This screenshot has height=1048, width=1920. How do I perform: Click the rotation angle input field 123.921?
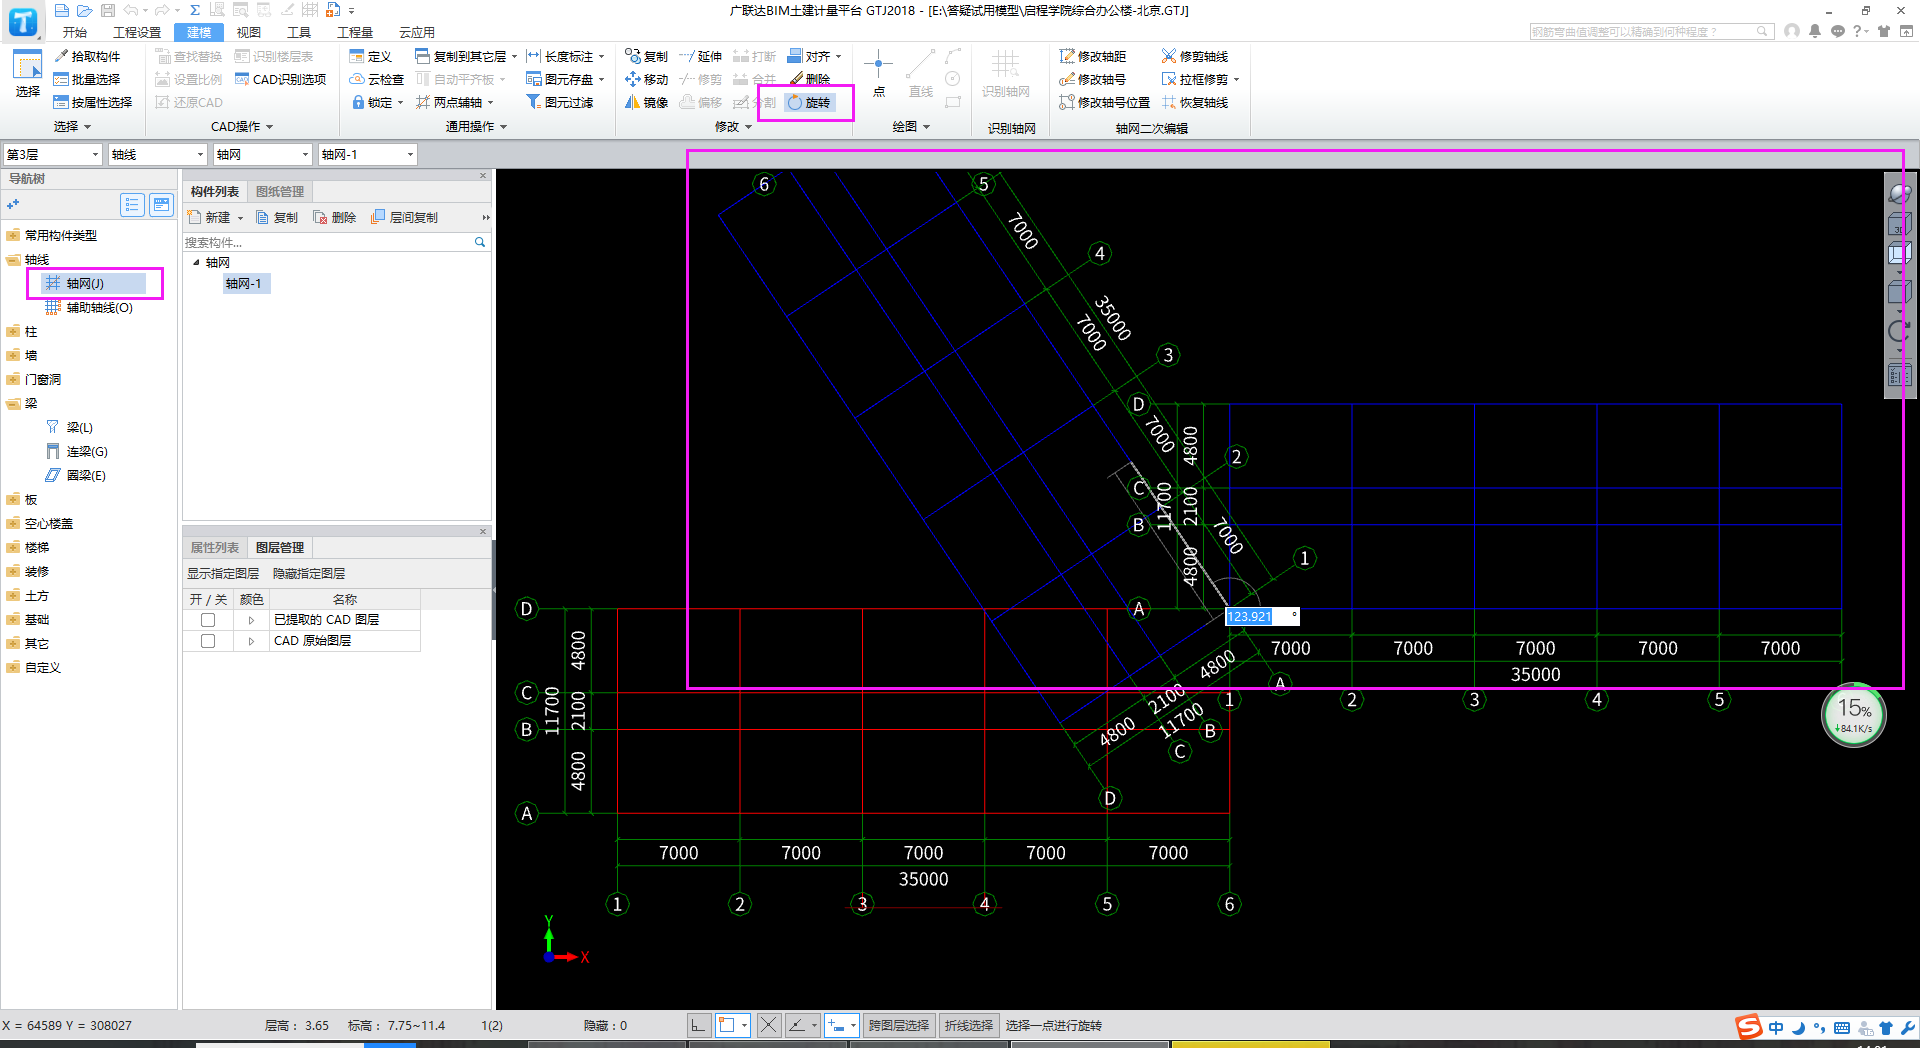[x=1262, y=616]
